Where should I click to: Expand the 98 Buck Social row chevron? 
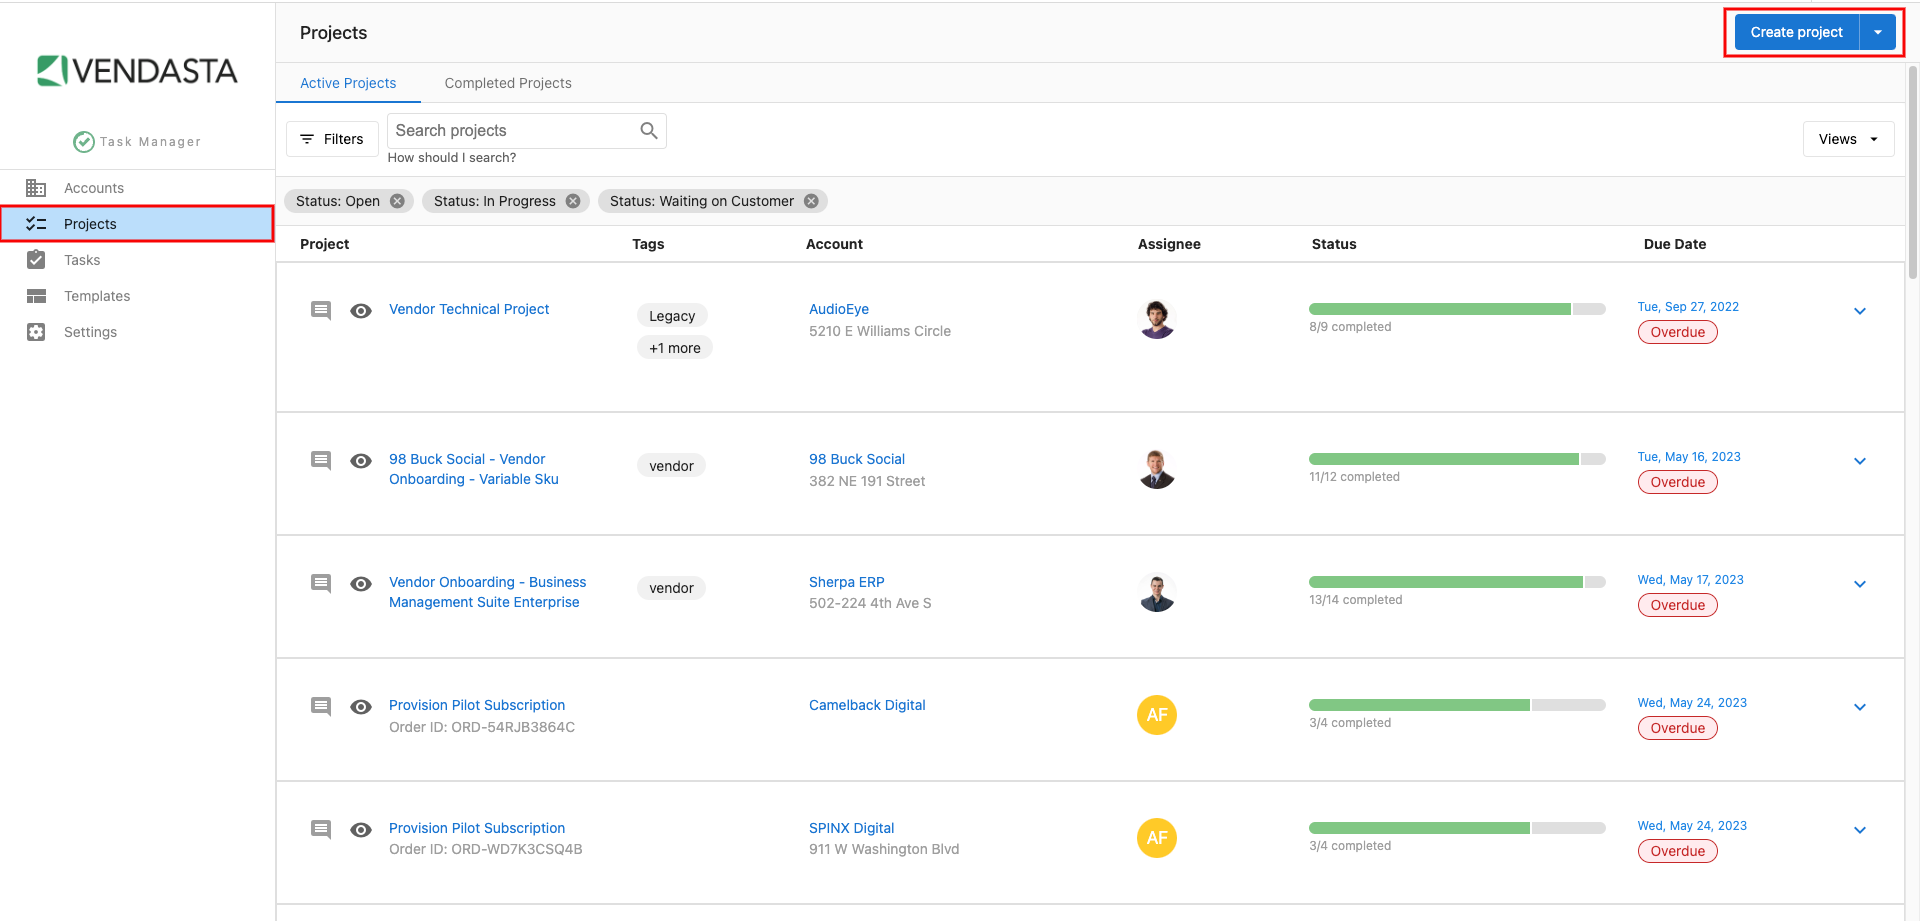pos(1860,461)
